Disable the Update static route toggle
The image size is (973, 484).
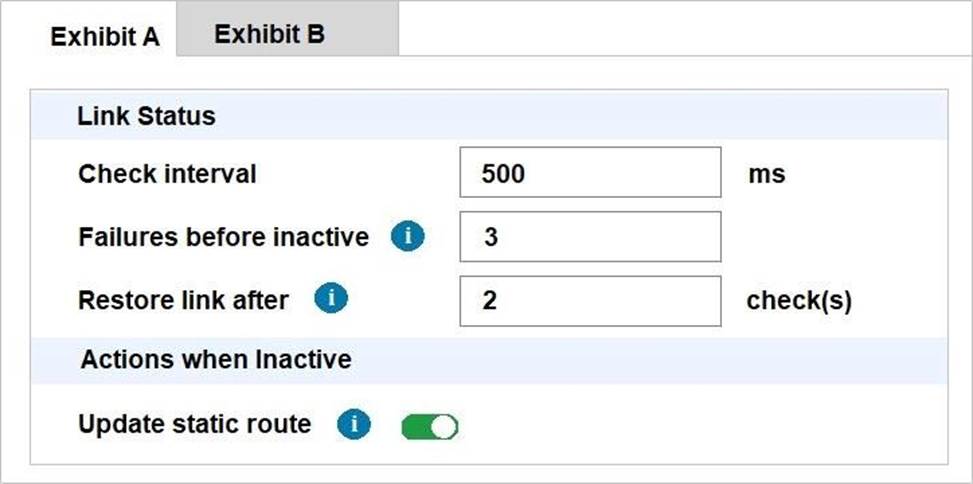(x=430, y=427)
